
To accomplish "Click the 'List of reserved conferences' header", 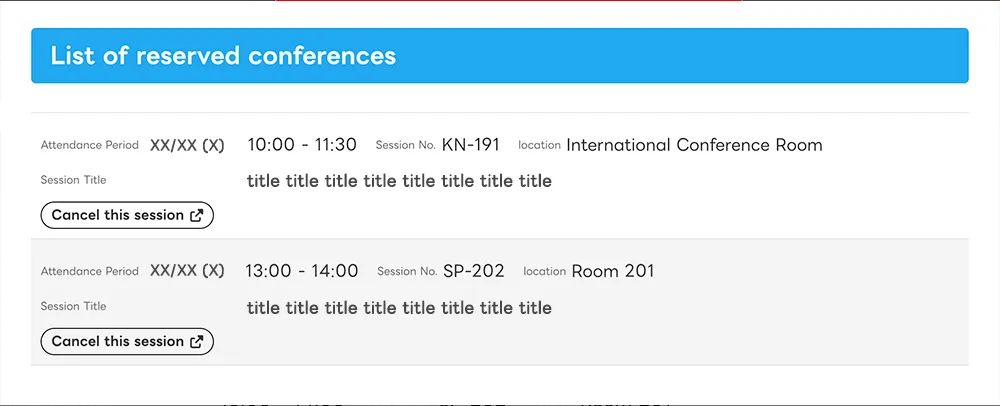I will (223, 56).
